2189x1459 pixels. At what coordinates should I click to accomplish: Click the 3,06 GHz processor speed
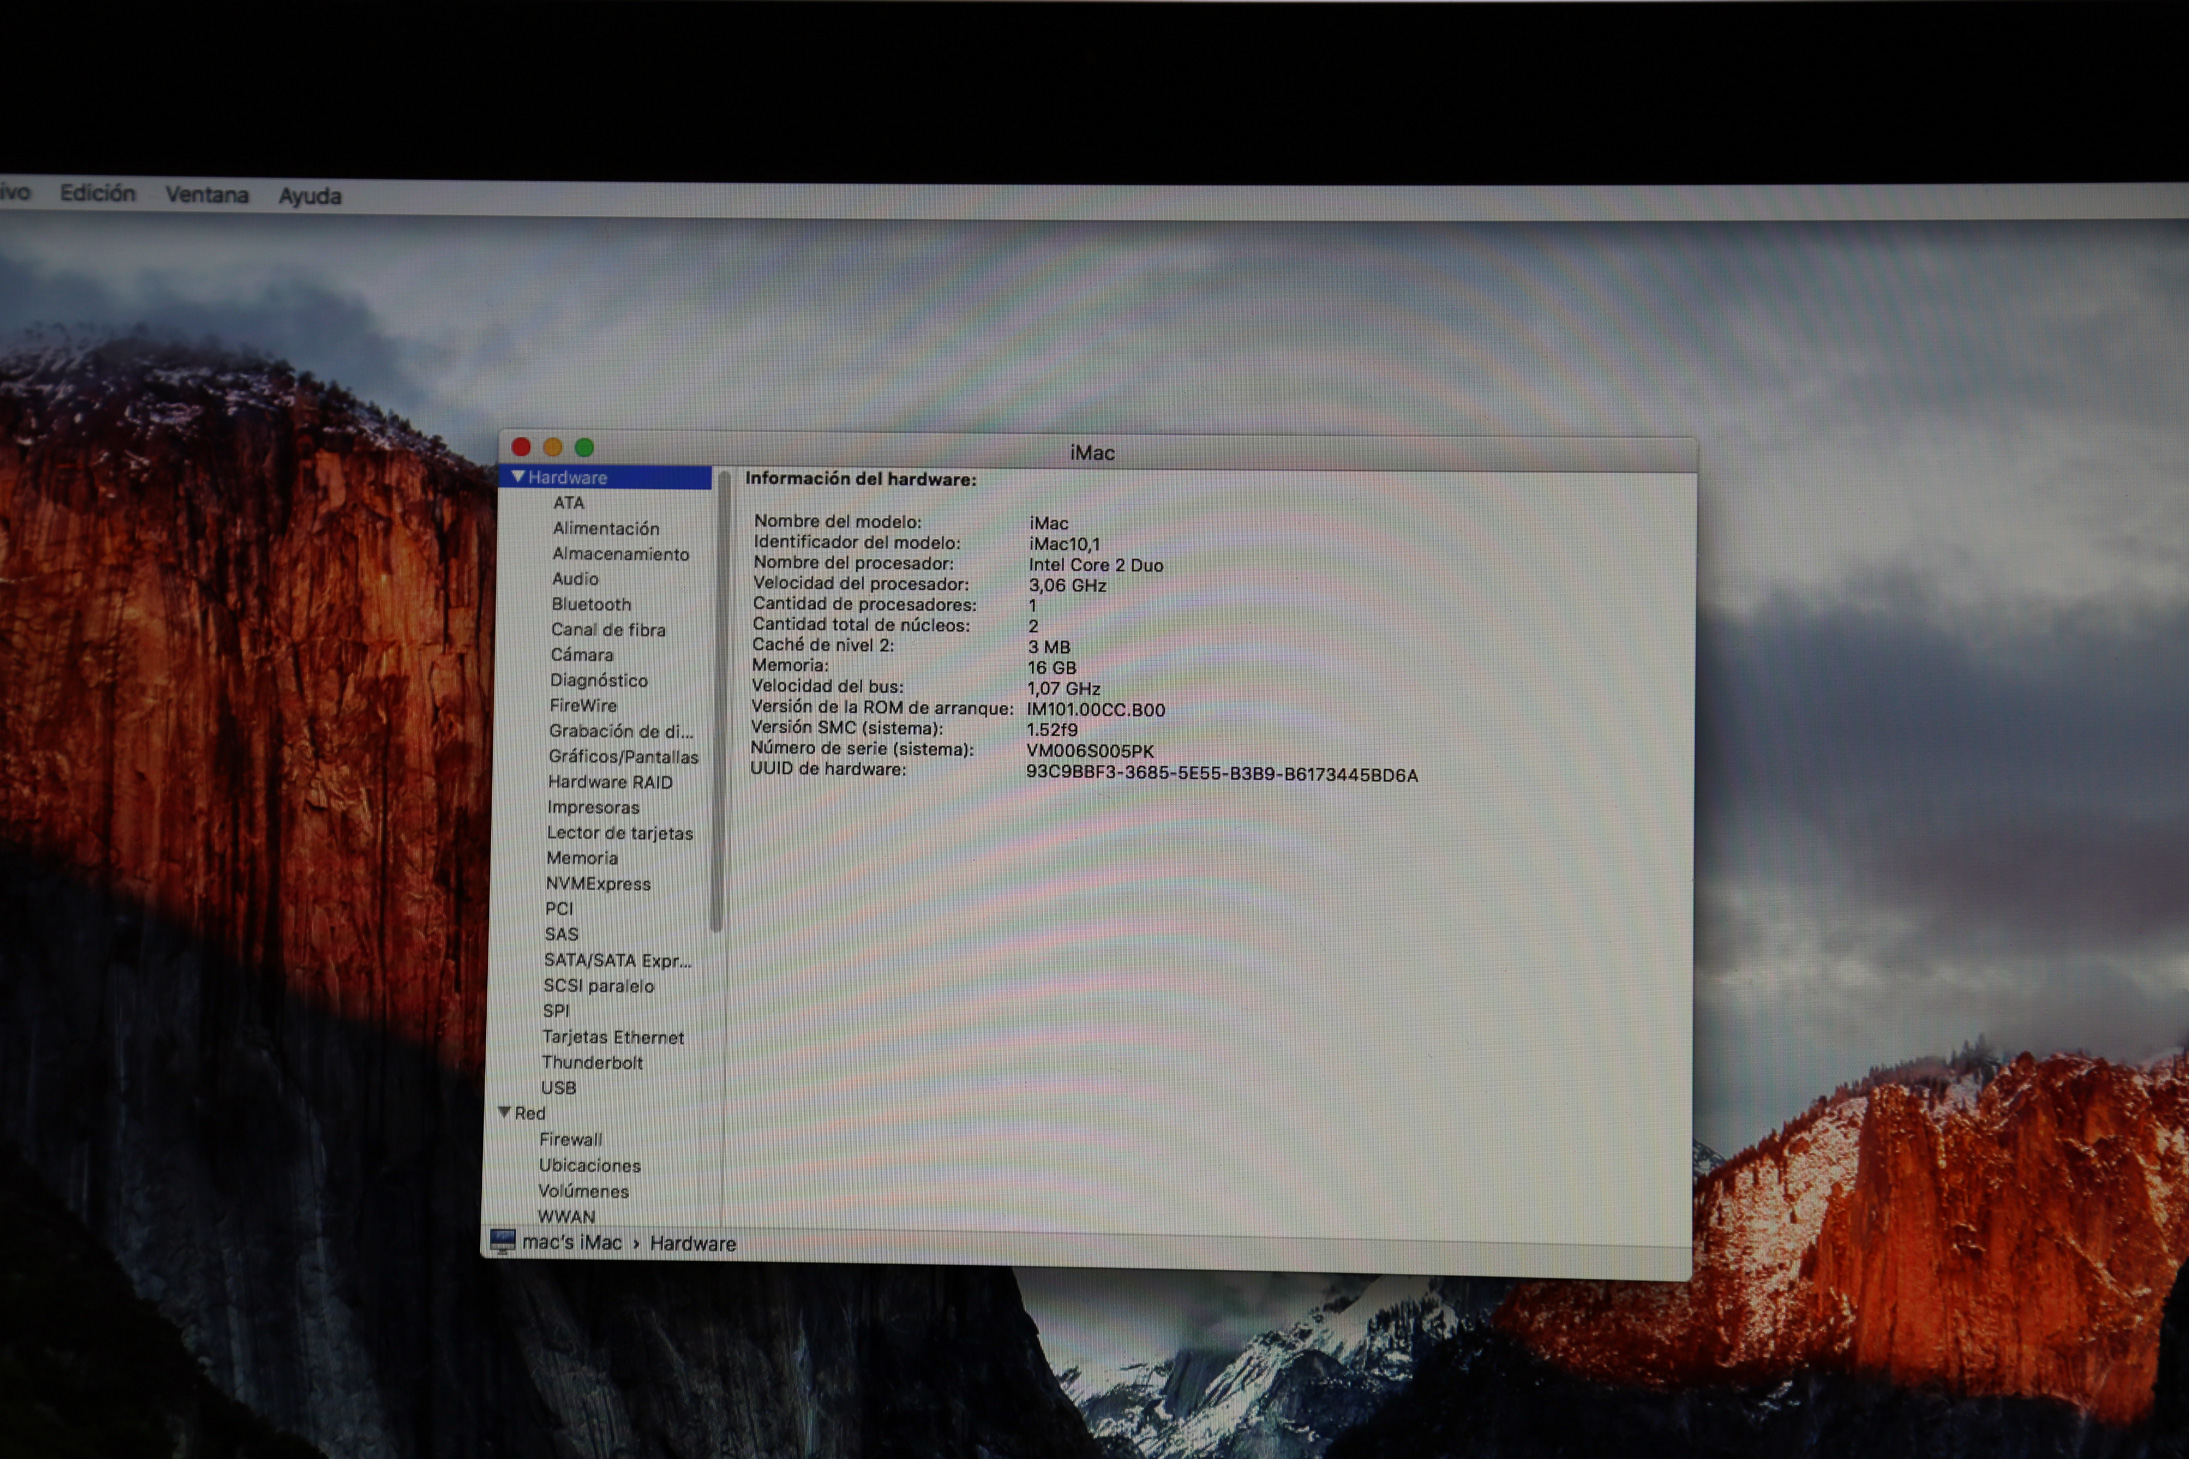[1067, 586]
